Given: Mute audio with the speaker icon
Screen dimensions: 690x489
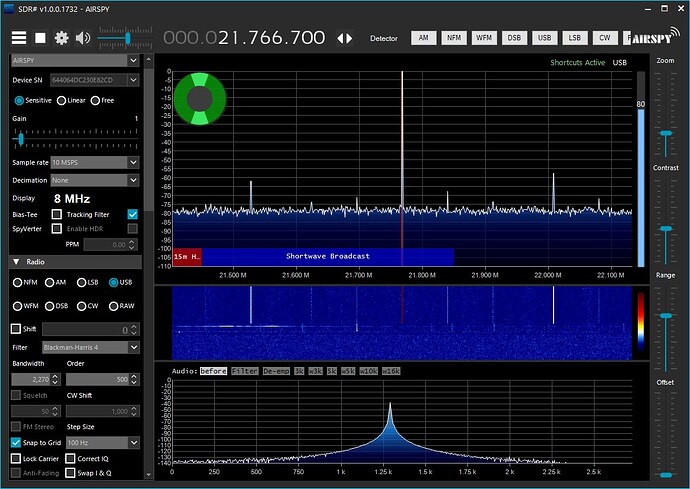Looking at the screenshot, I should pos(82,38).
